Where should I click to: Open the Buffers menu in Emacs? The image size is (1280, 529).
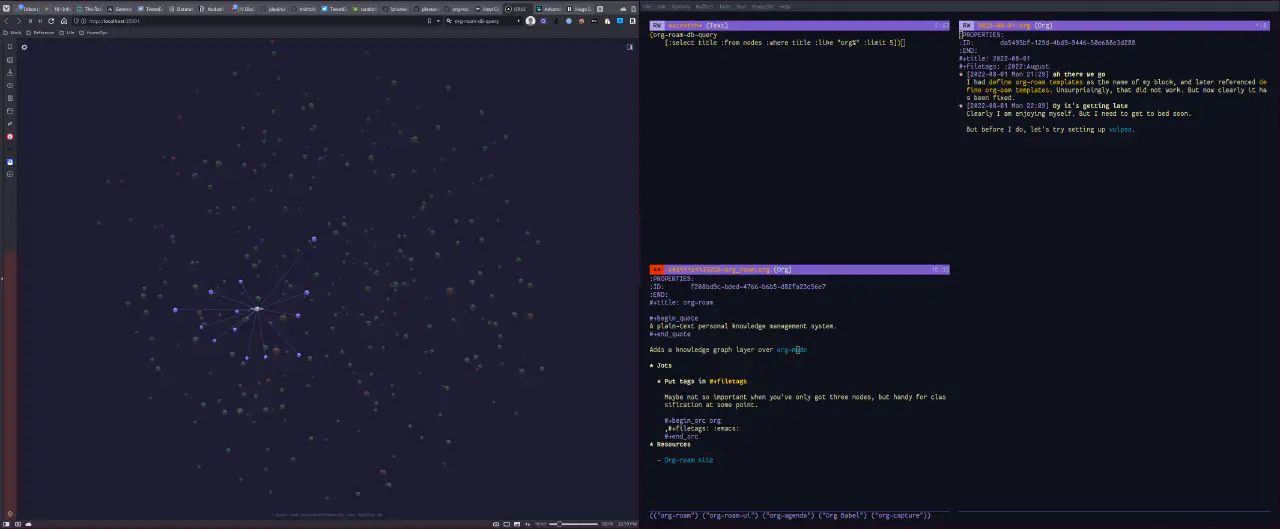tap(704, 6)
